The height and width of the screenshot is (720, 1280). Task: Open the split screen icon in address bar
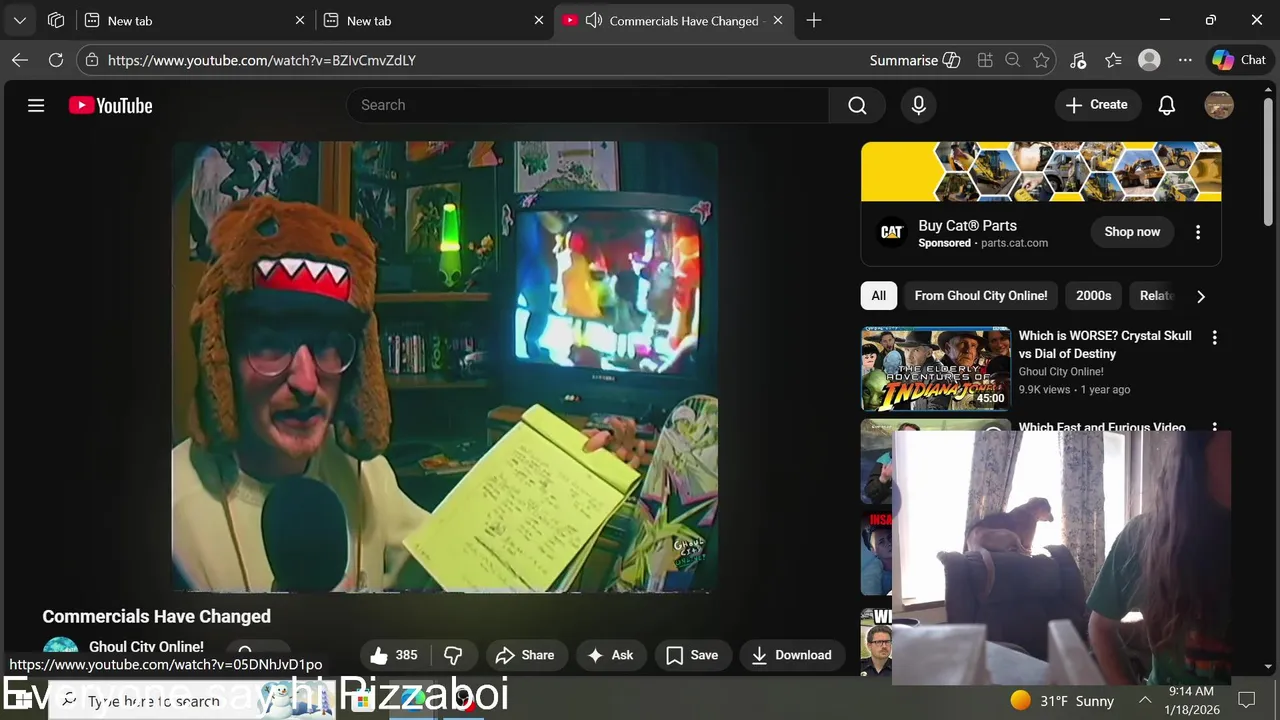pyautogui.click(x=985, y=60)
